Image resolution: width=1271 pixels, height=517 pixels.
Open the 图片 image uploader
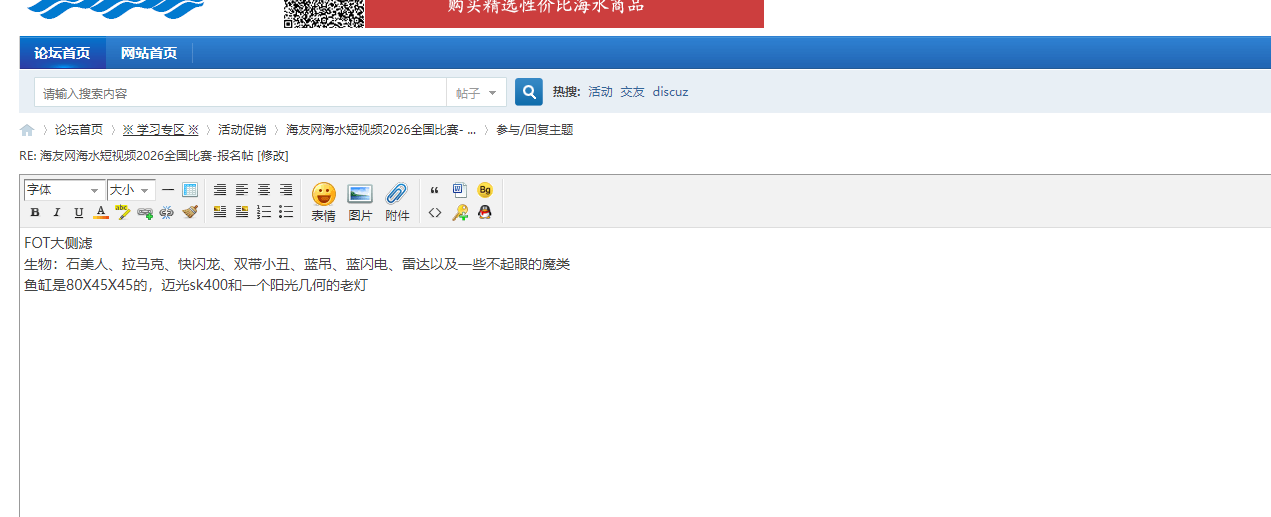tap(360, 202)
